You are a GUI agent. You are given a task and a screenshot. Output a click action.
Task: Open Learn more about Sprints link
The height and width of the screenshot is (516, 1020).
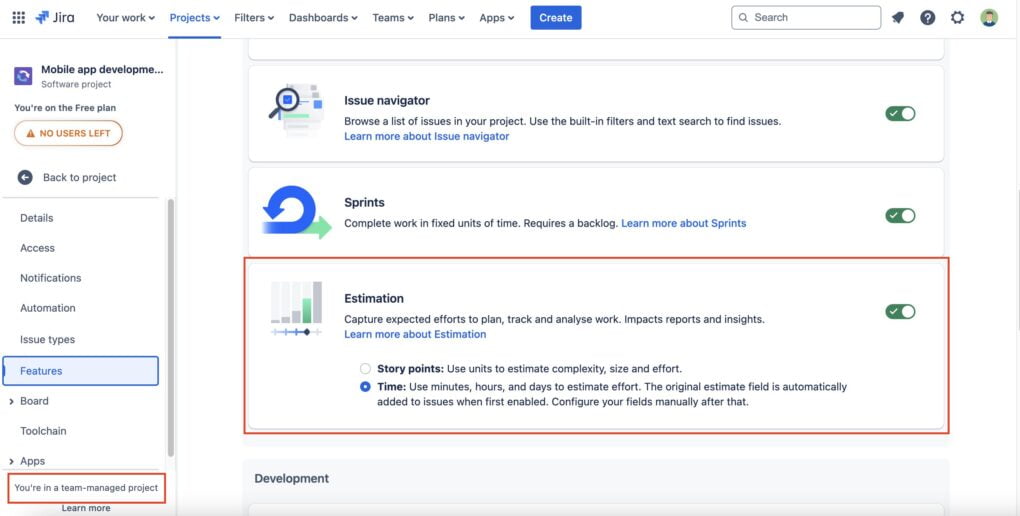pos(684,223)
